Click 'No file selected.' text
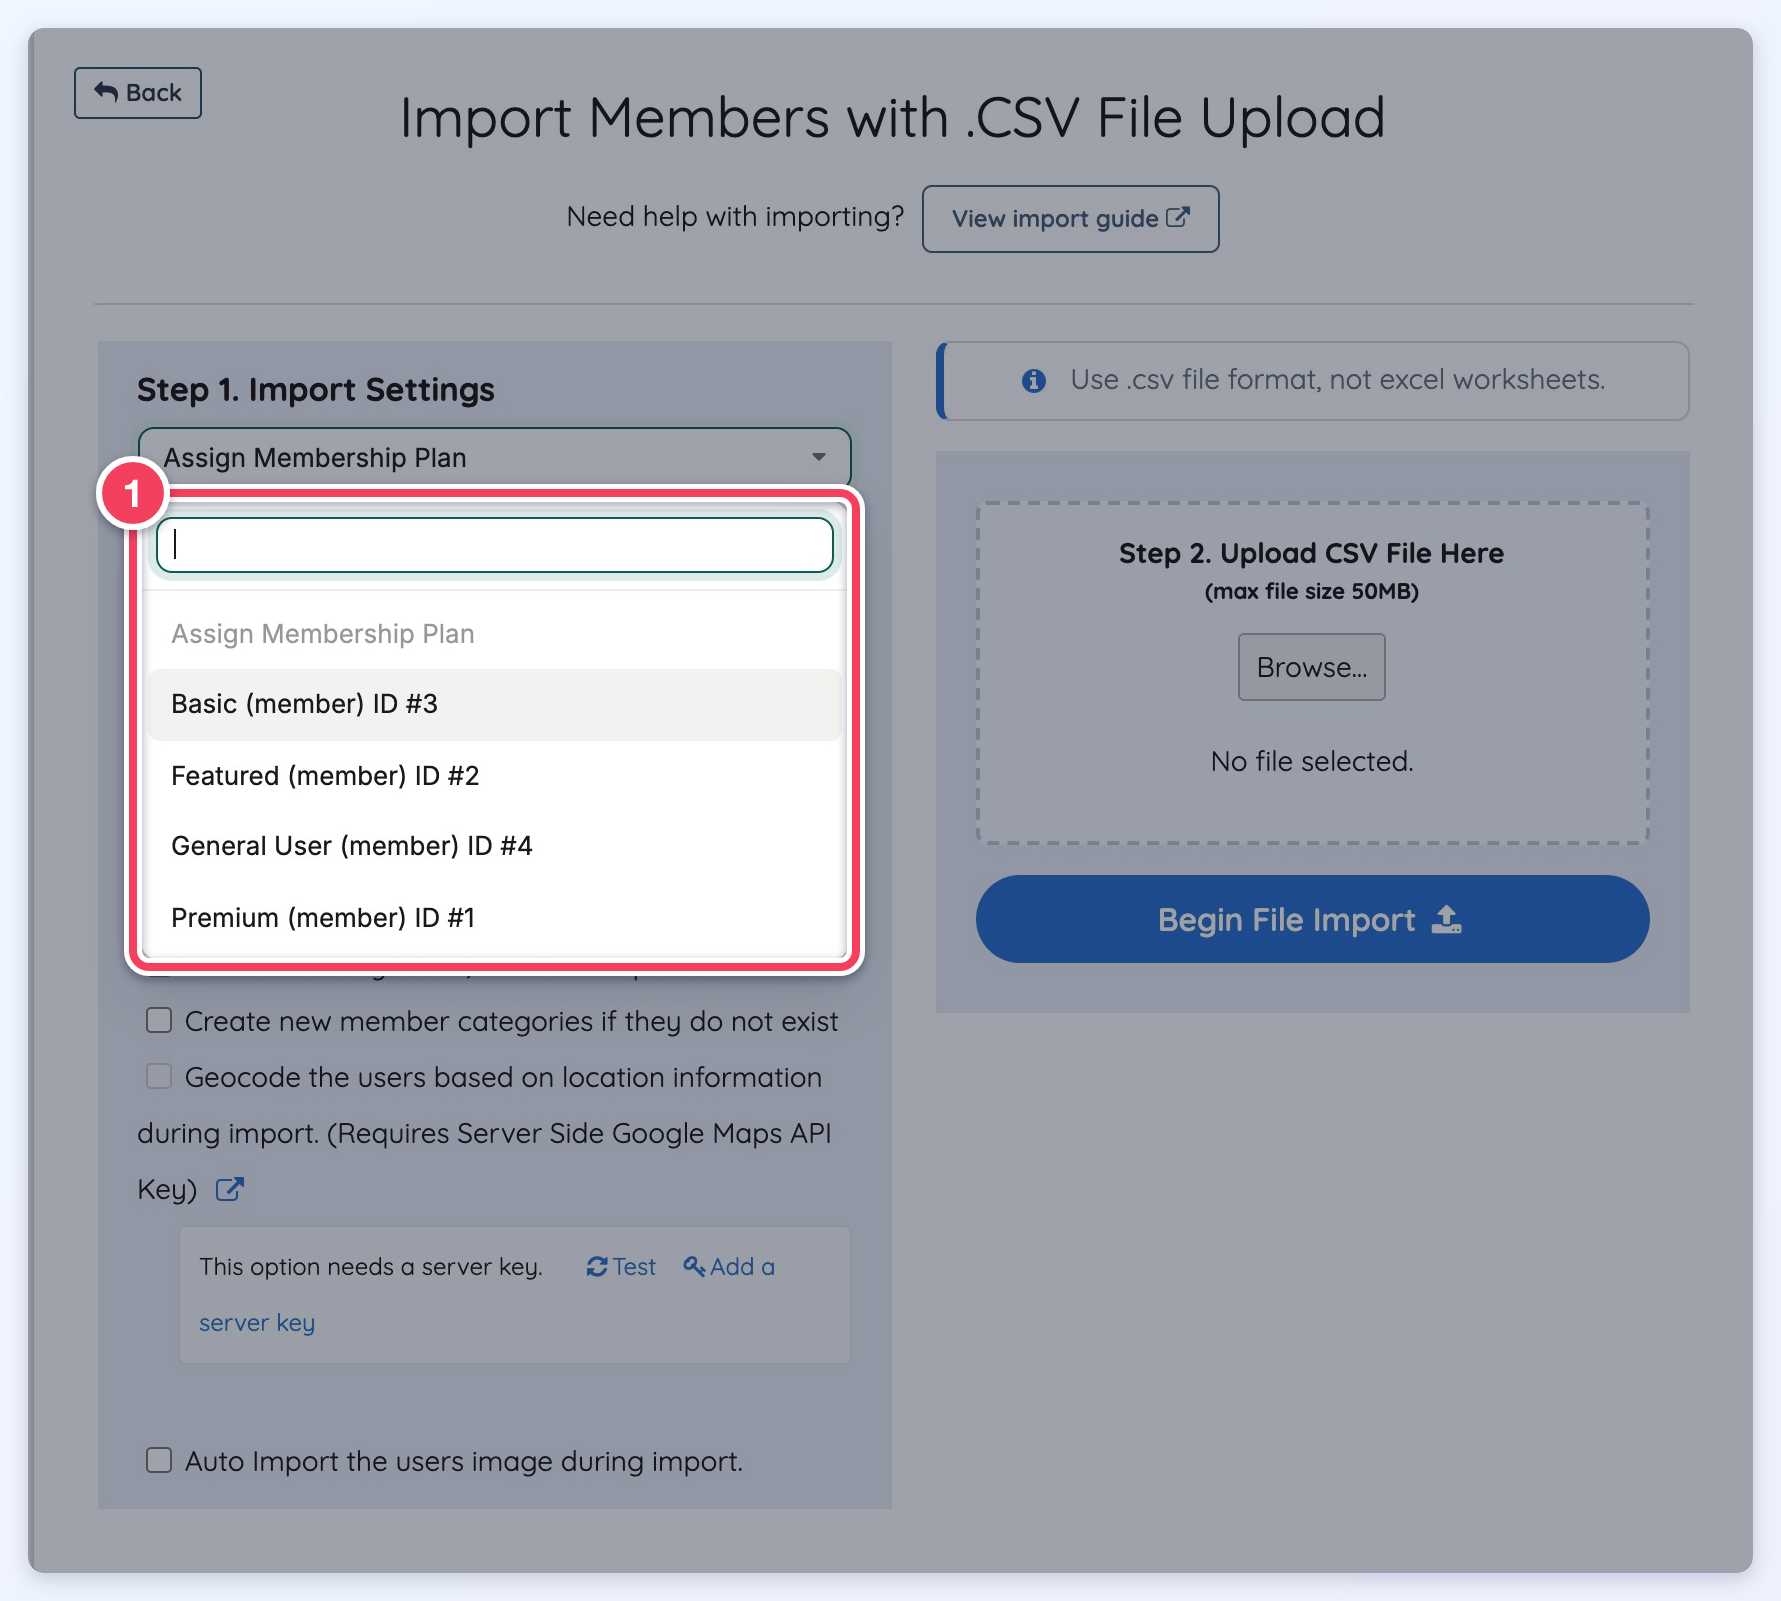1781x1601 pixels. point(1312,762)
